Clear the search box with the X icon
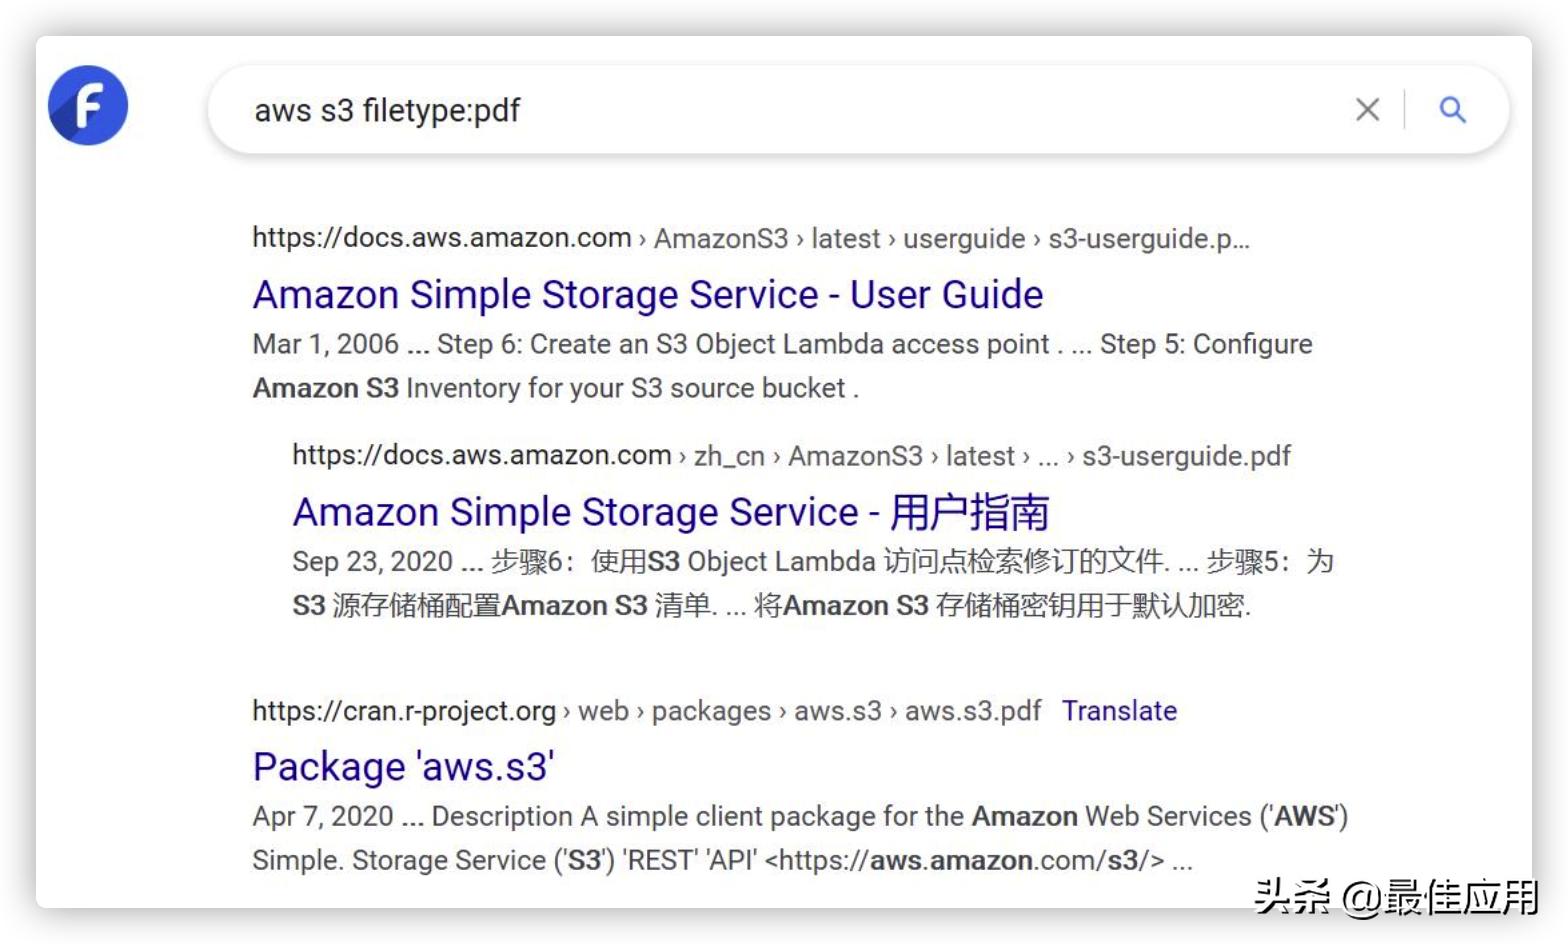The image size is (1568, 944). pos(1367,109)
